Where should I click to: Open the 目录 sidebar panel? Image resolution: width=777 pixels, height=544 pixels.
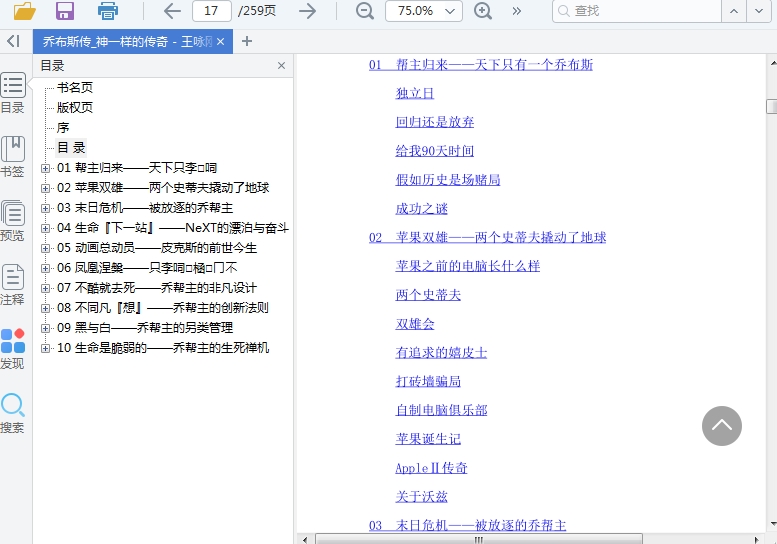(x=13, y=93)
